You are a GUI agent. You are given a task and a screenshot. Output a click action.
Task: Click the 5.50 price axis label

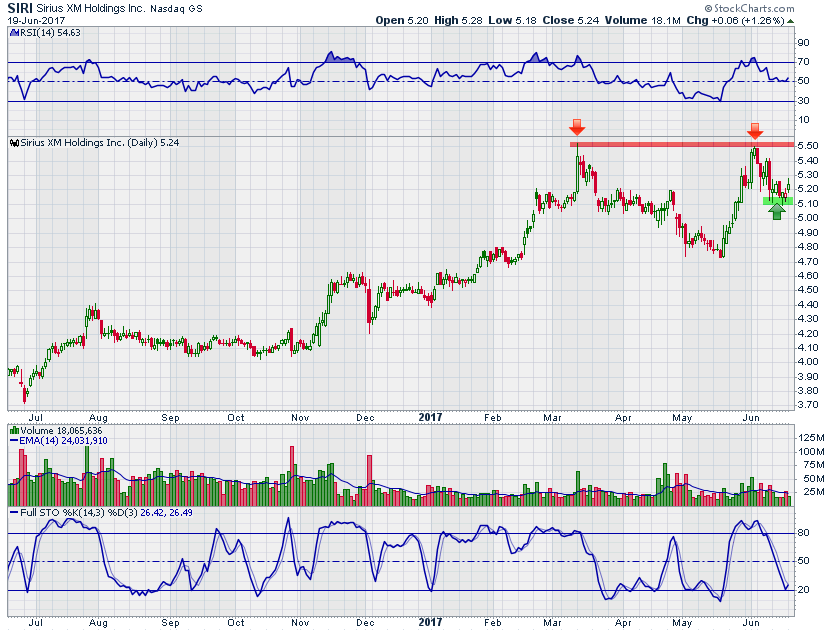[x=808, y=146]
